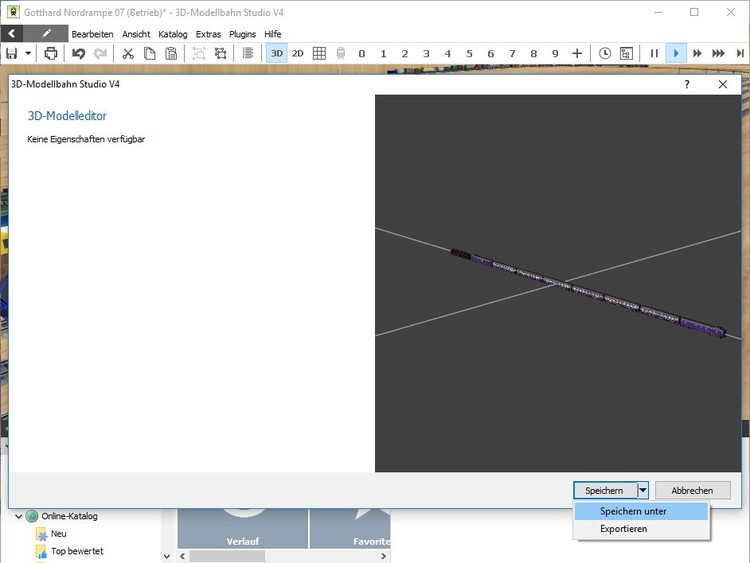This screenshot has width=750, height=563.
Task: Click the Speichern button
Action: coord(605,490)
